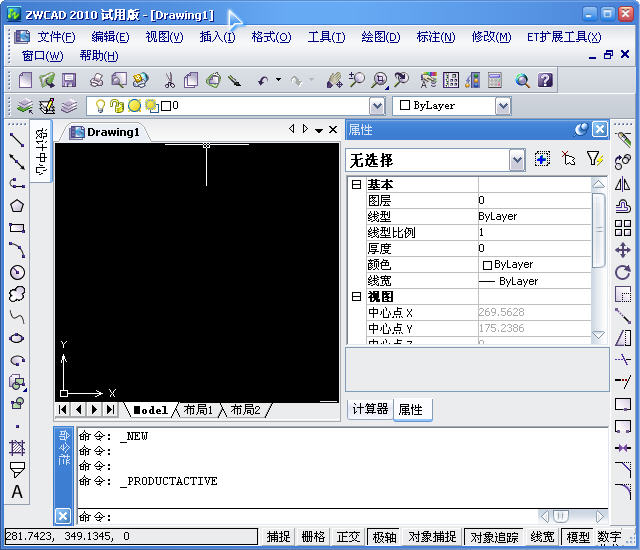Viewport: 640px width, 550px height.
Task: Click the Save icon in toolbar
Action: pyautogui.click(x=69, y=80)
